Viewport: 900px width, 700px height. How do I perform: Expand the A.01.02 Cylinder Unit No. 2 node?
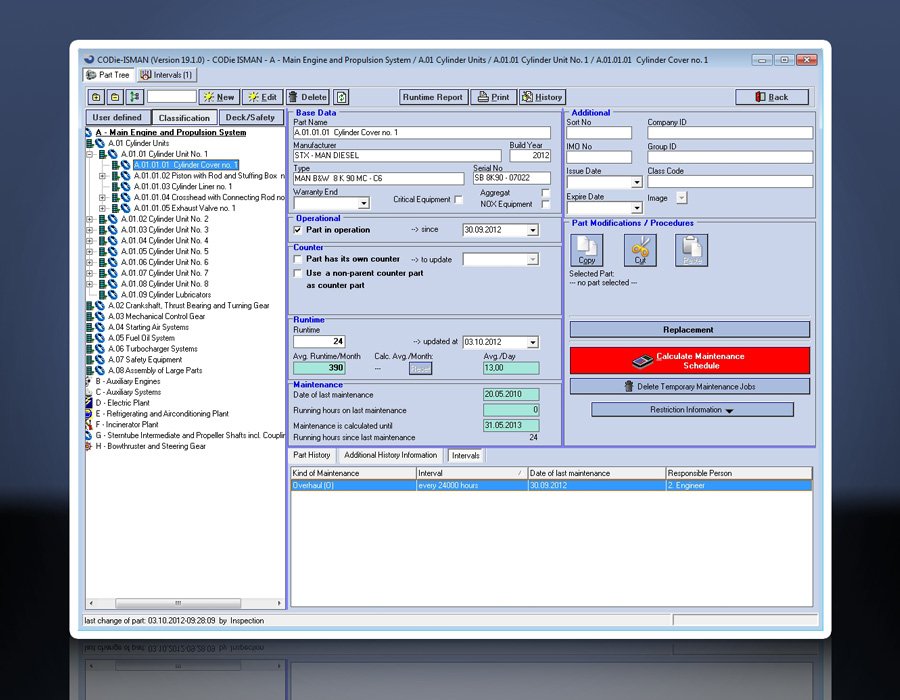[90, 219]
